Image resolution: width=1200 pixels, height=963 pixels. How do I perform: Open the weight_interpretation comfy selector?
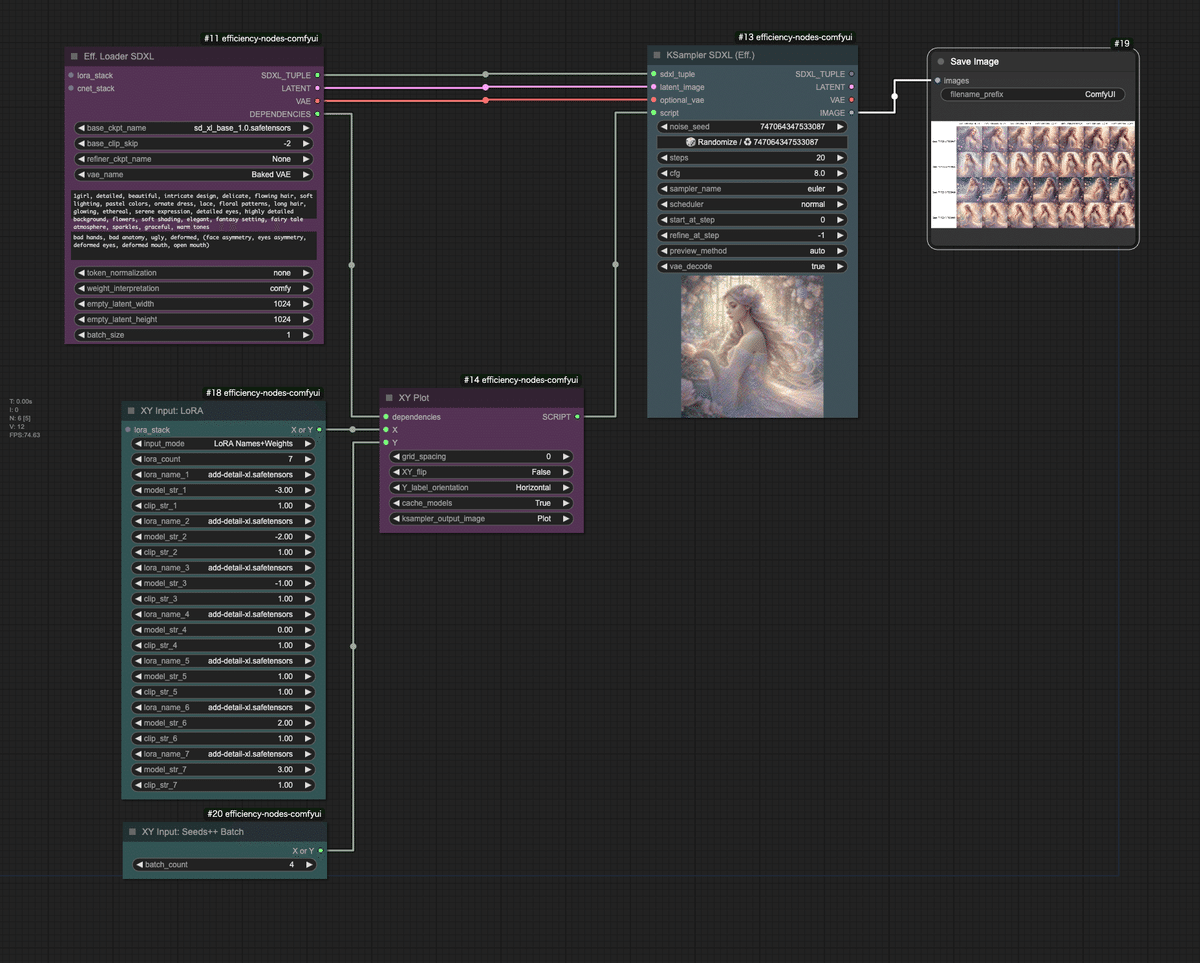(x=194, y=288)
